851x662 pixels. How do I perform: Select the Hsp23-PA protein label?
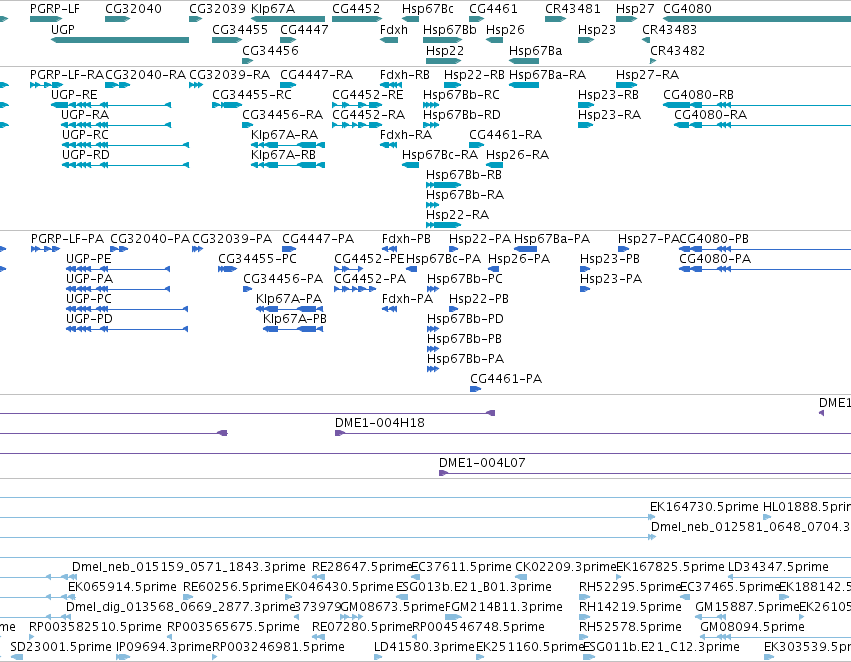tap(611, 279)
